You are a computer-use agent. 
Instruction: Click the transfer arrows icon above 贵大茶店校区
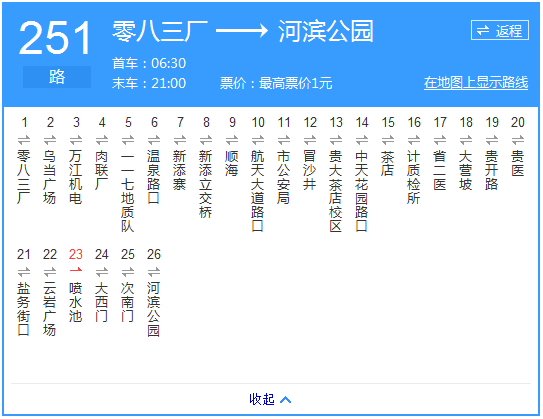pos(336,140)
